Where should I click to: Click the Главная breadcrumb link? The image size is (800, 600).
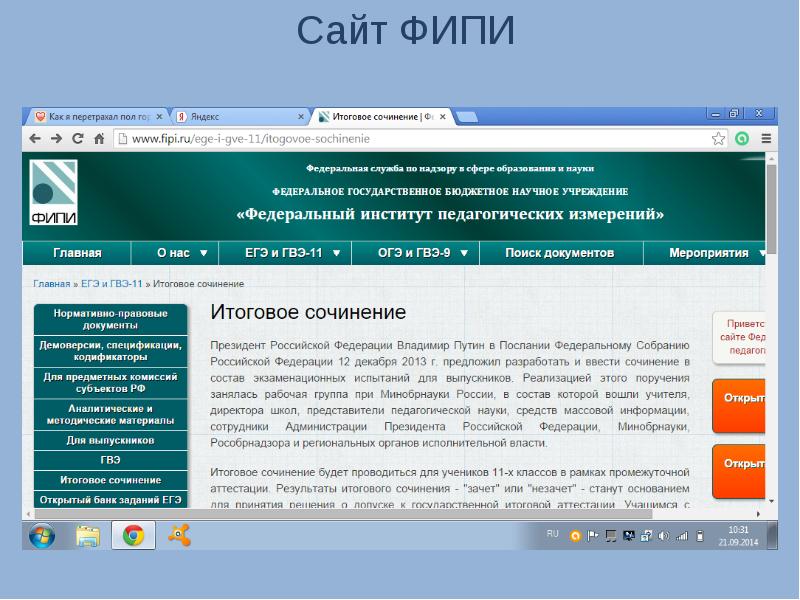coord(52,284)
